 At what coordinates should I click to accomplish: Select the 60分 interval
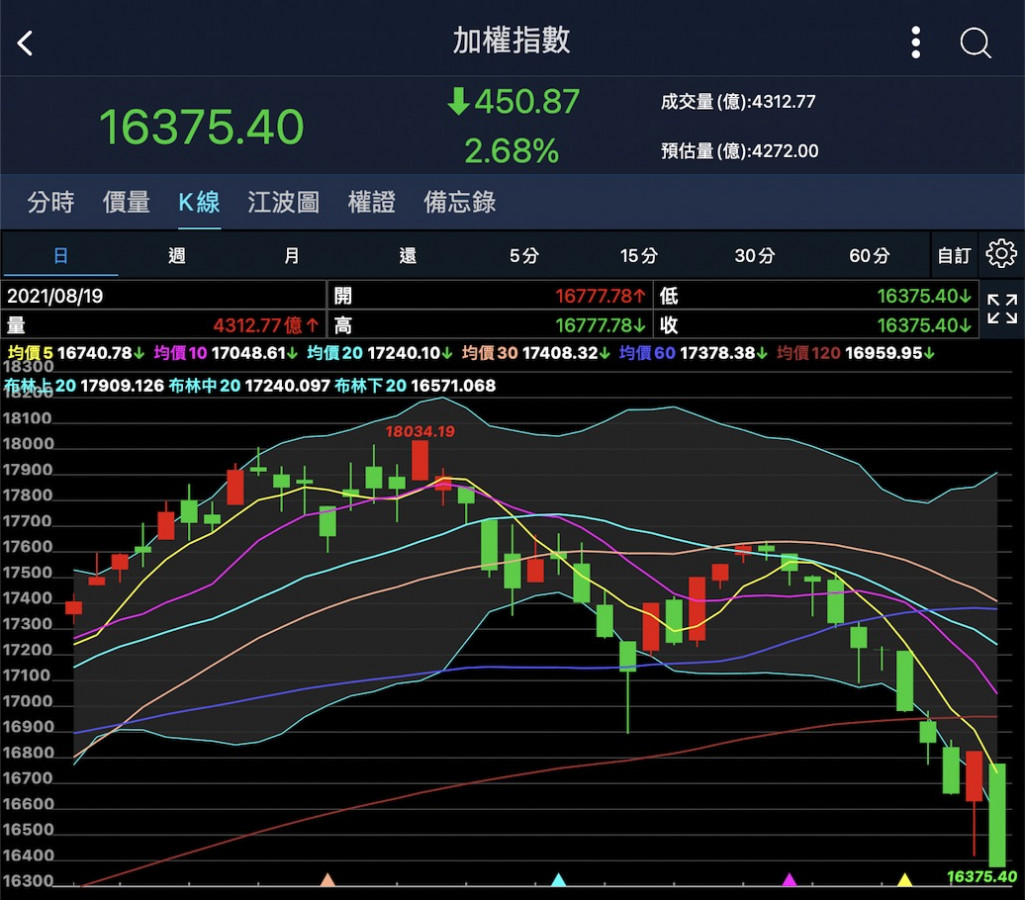(x=869, y=256)
